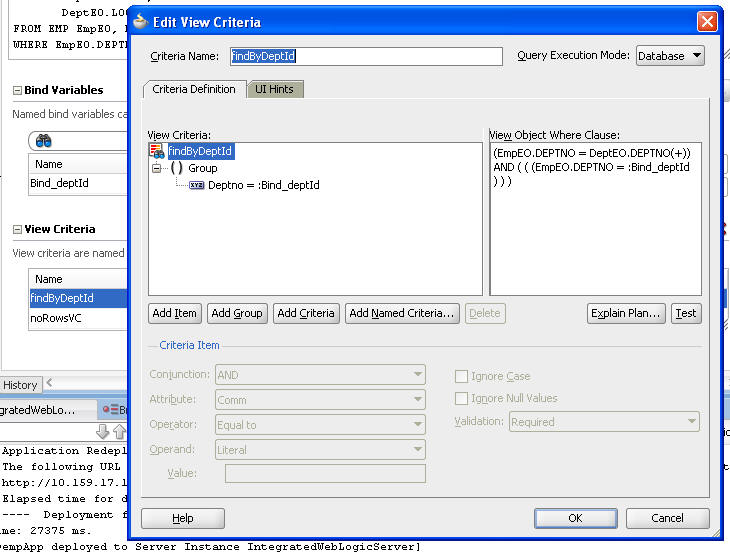
Task: Click the scroll left arrow beside History tab
Action: (50, 383)
